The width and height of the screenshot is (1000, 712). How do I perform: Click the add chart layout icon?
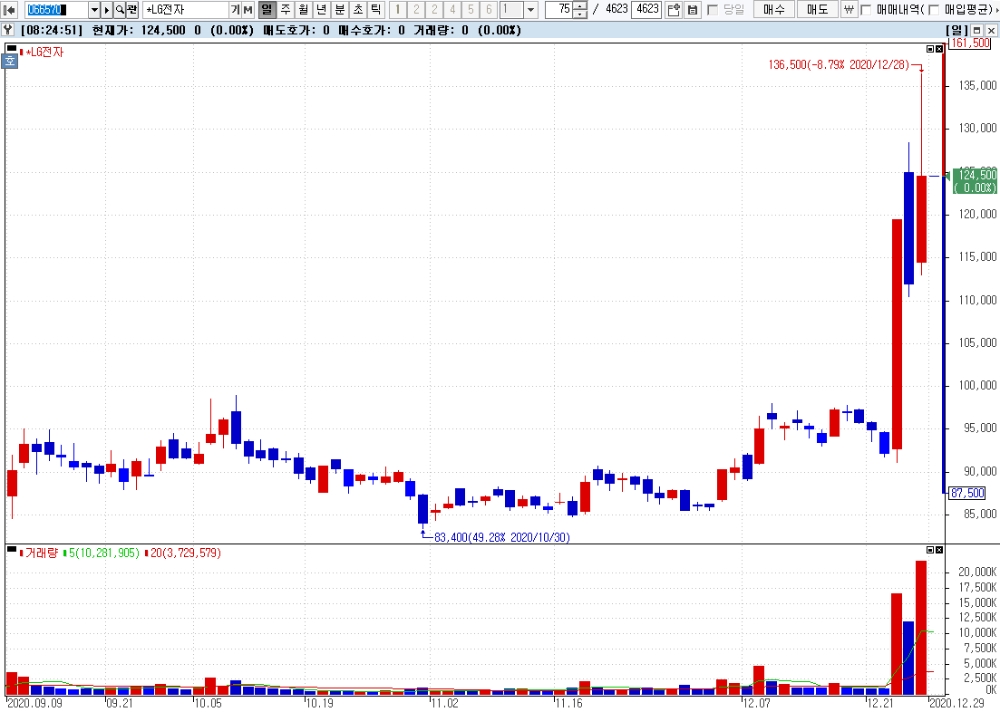tap(673, 10)
